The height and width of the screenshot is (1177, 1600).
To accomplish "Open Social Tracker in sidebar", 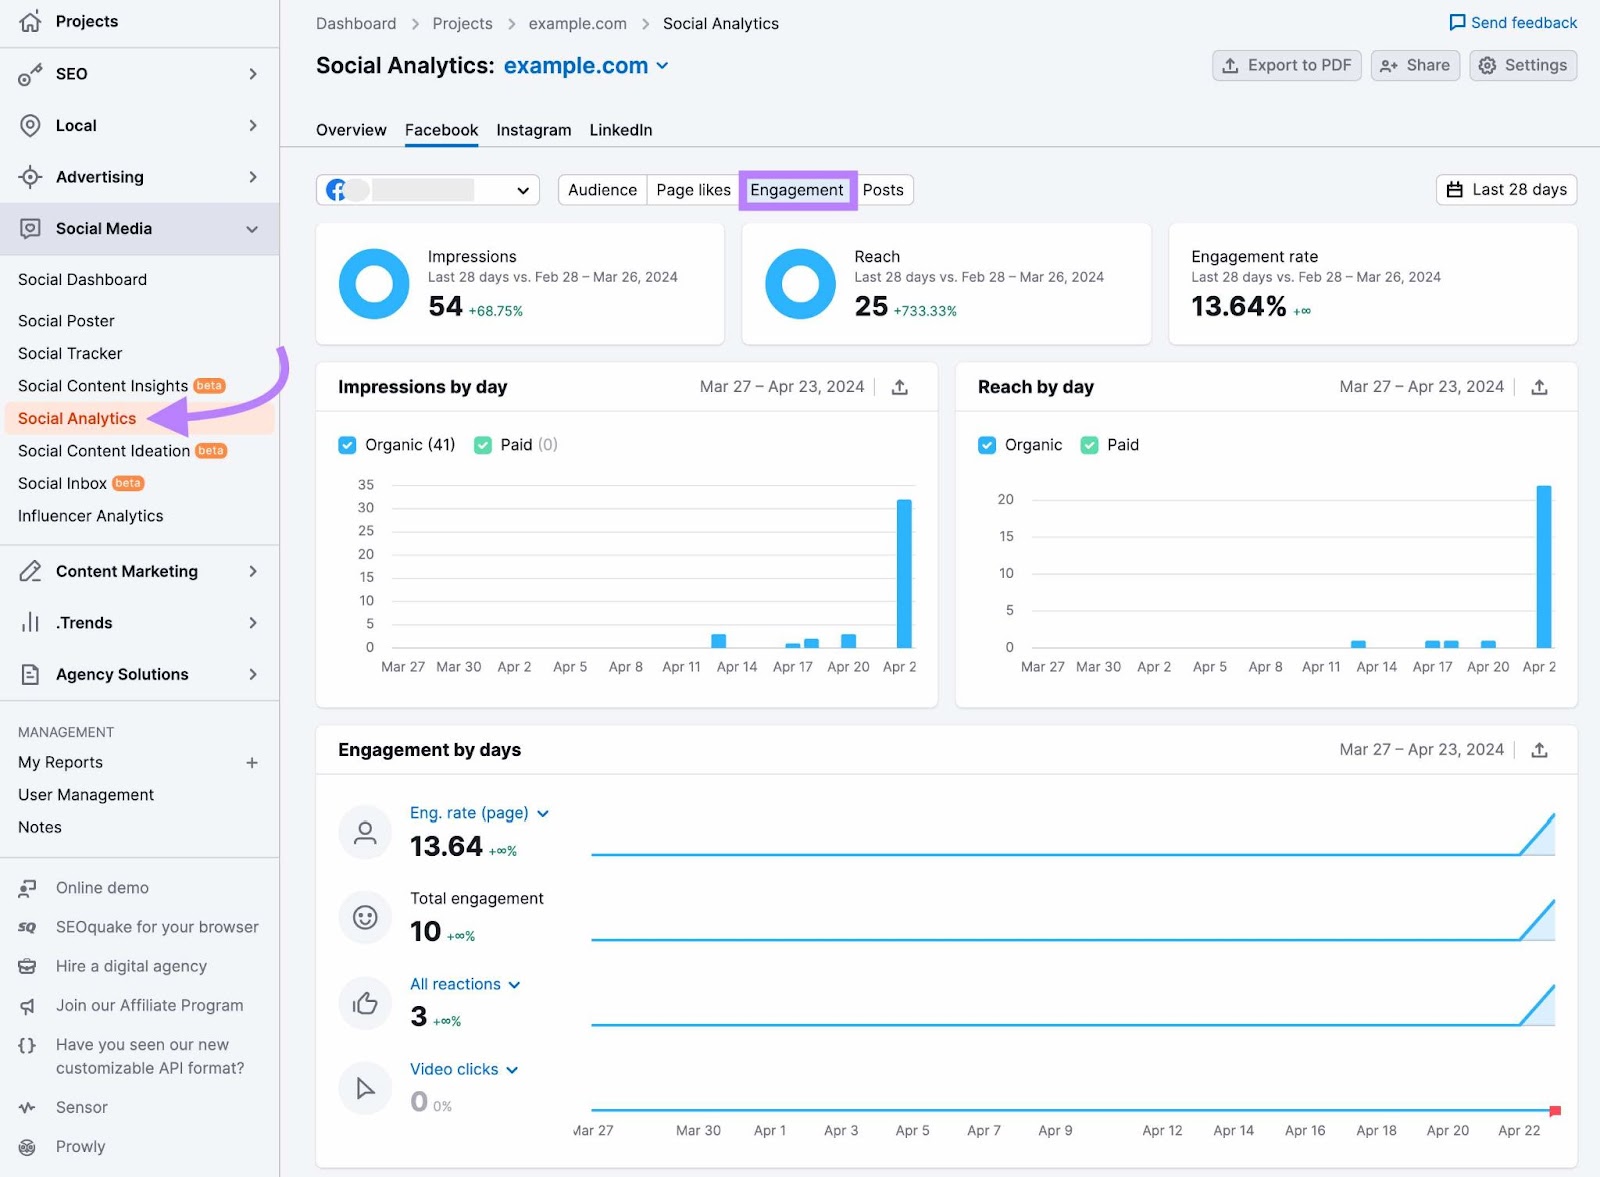I will coord(70,354).
